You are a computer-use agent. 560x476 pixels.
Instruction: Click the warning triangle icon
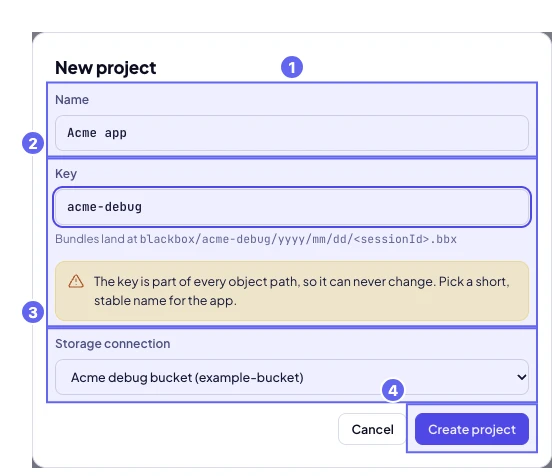[x=76, y=281]
